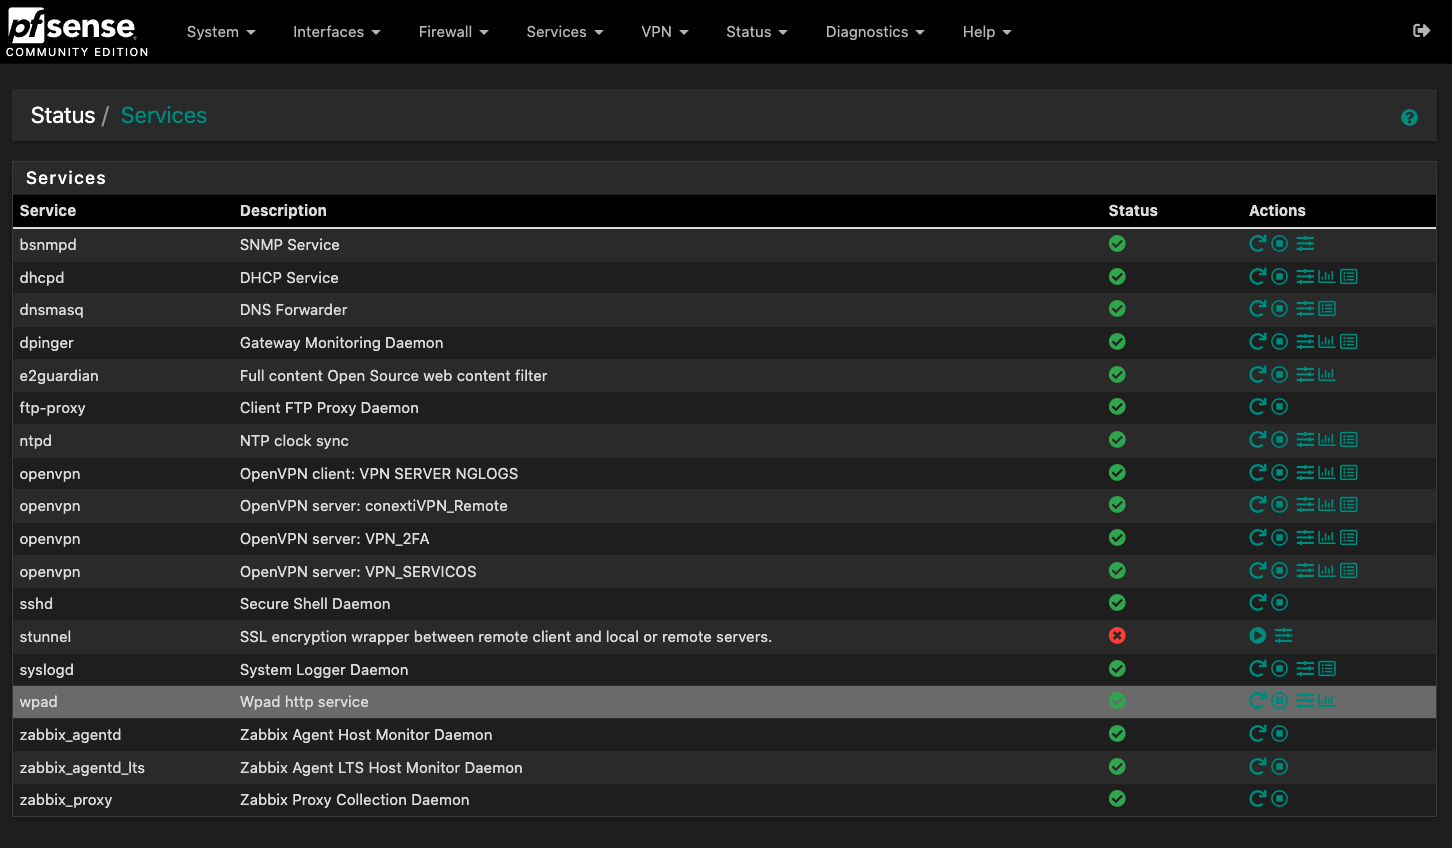Open ntpd related settings icon

coord(1305,439)
